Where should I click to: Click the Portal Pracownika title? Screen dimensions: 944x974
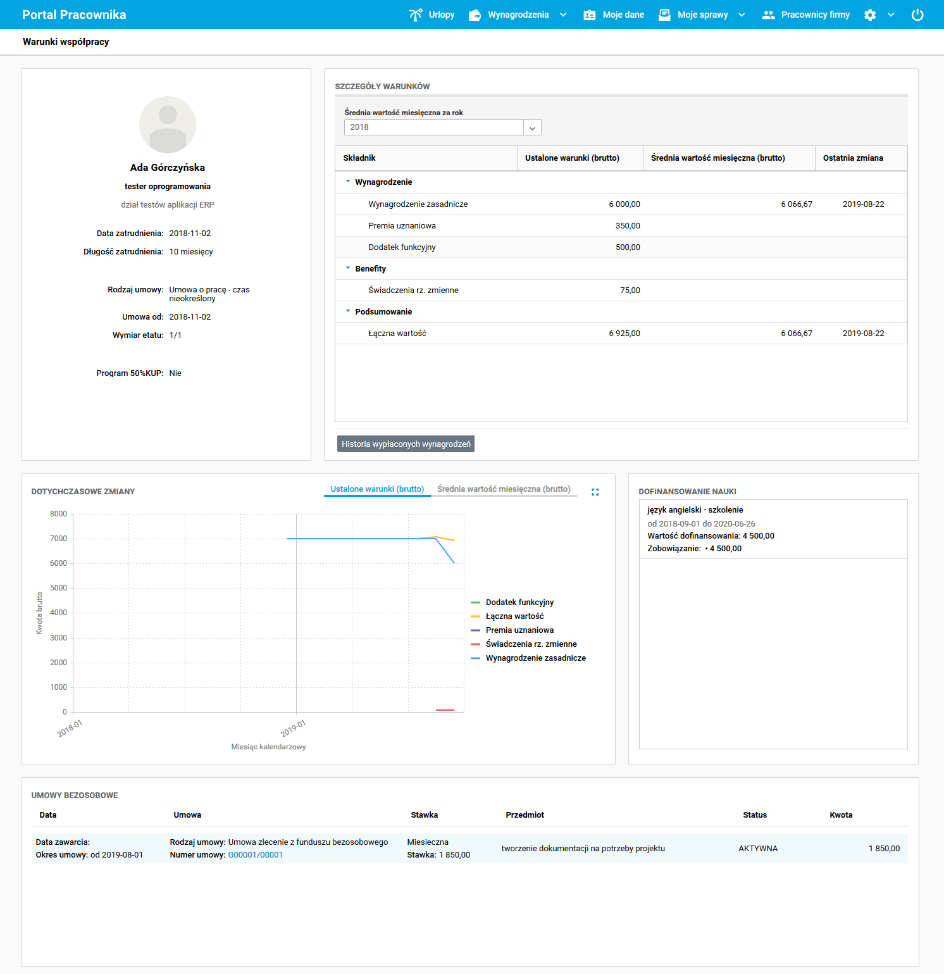pyautogui.click(x=74, y=15)
